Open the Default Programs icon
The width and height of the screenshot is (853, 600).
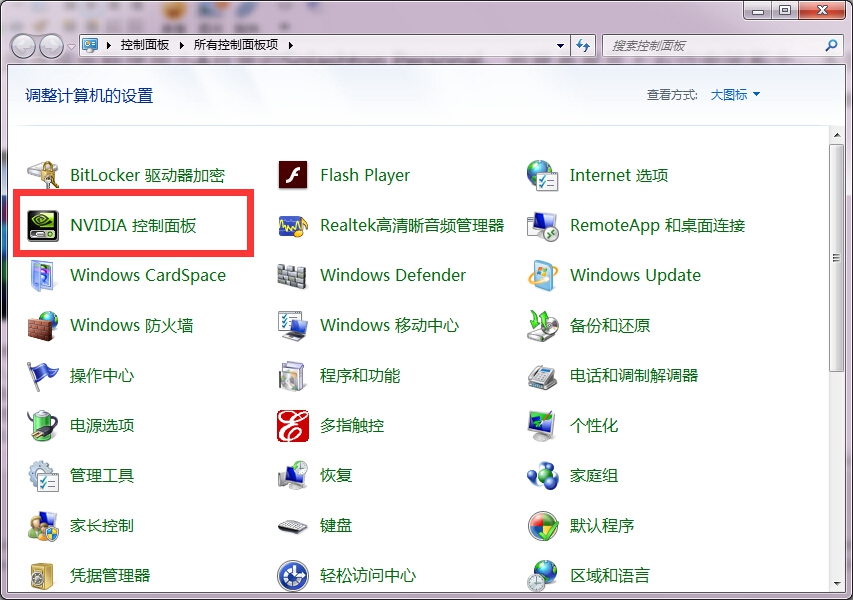(542, 525)
